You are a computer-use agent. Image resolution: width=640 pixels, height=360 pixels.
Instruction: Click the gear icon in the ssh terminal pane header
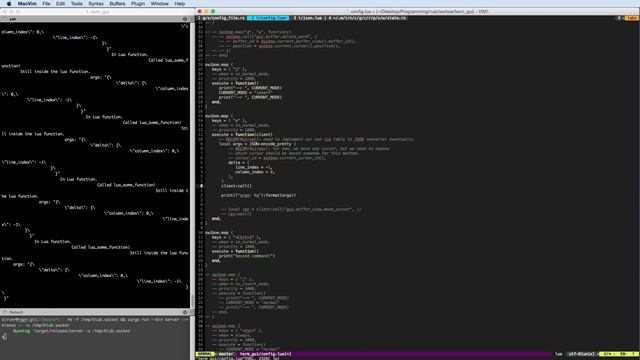185,19
